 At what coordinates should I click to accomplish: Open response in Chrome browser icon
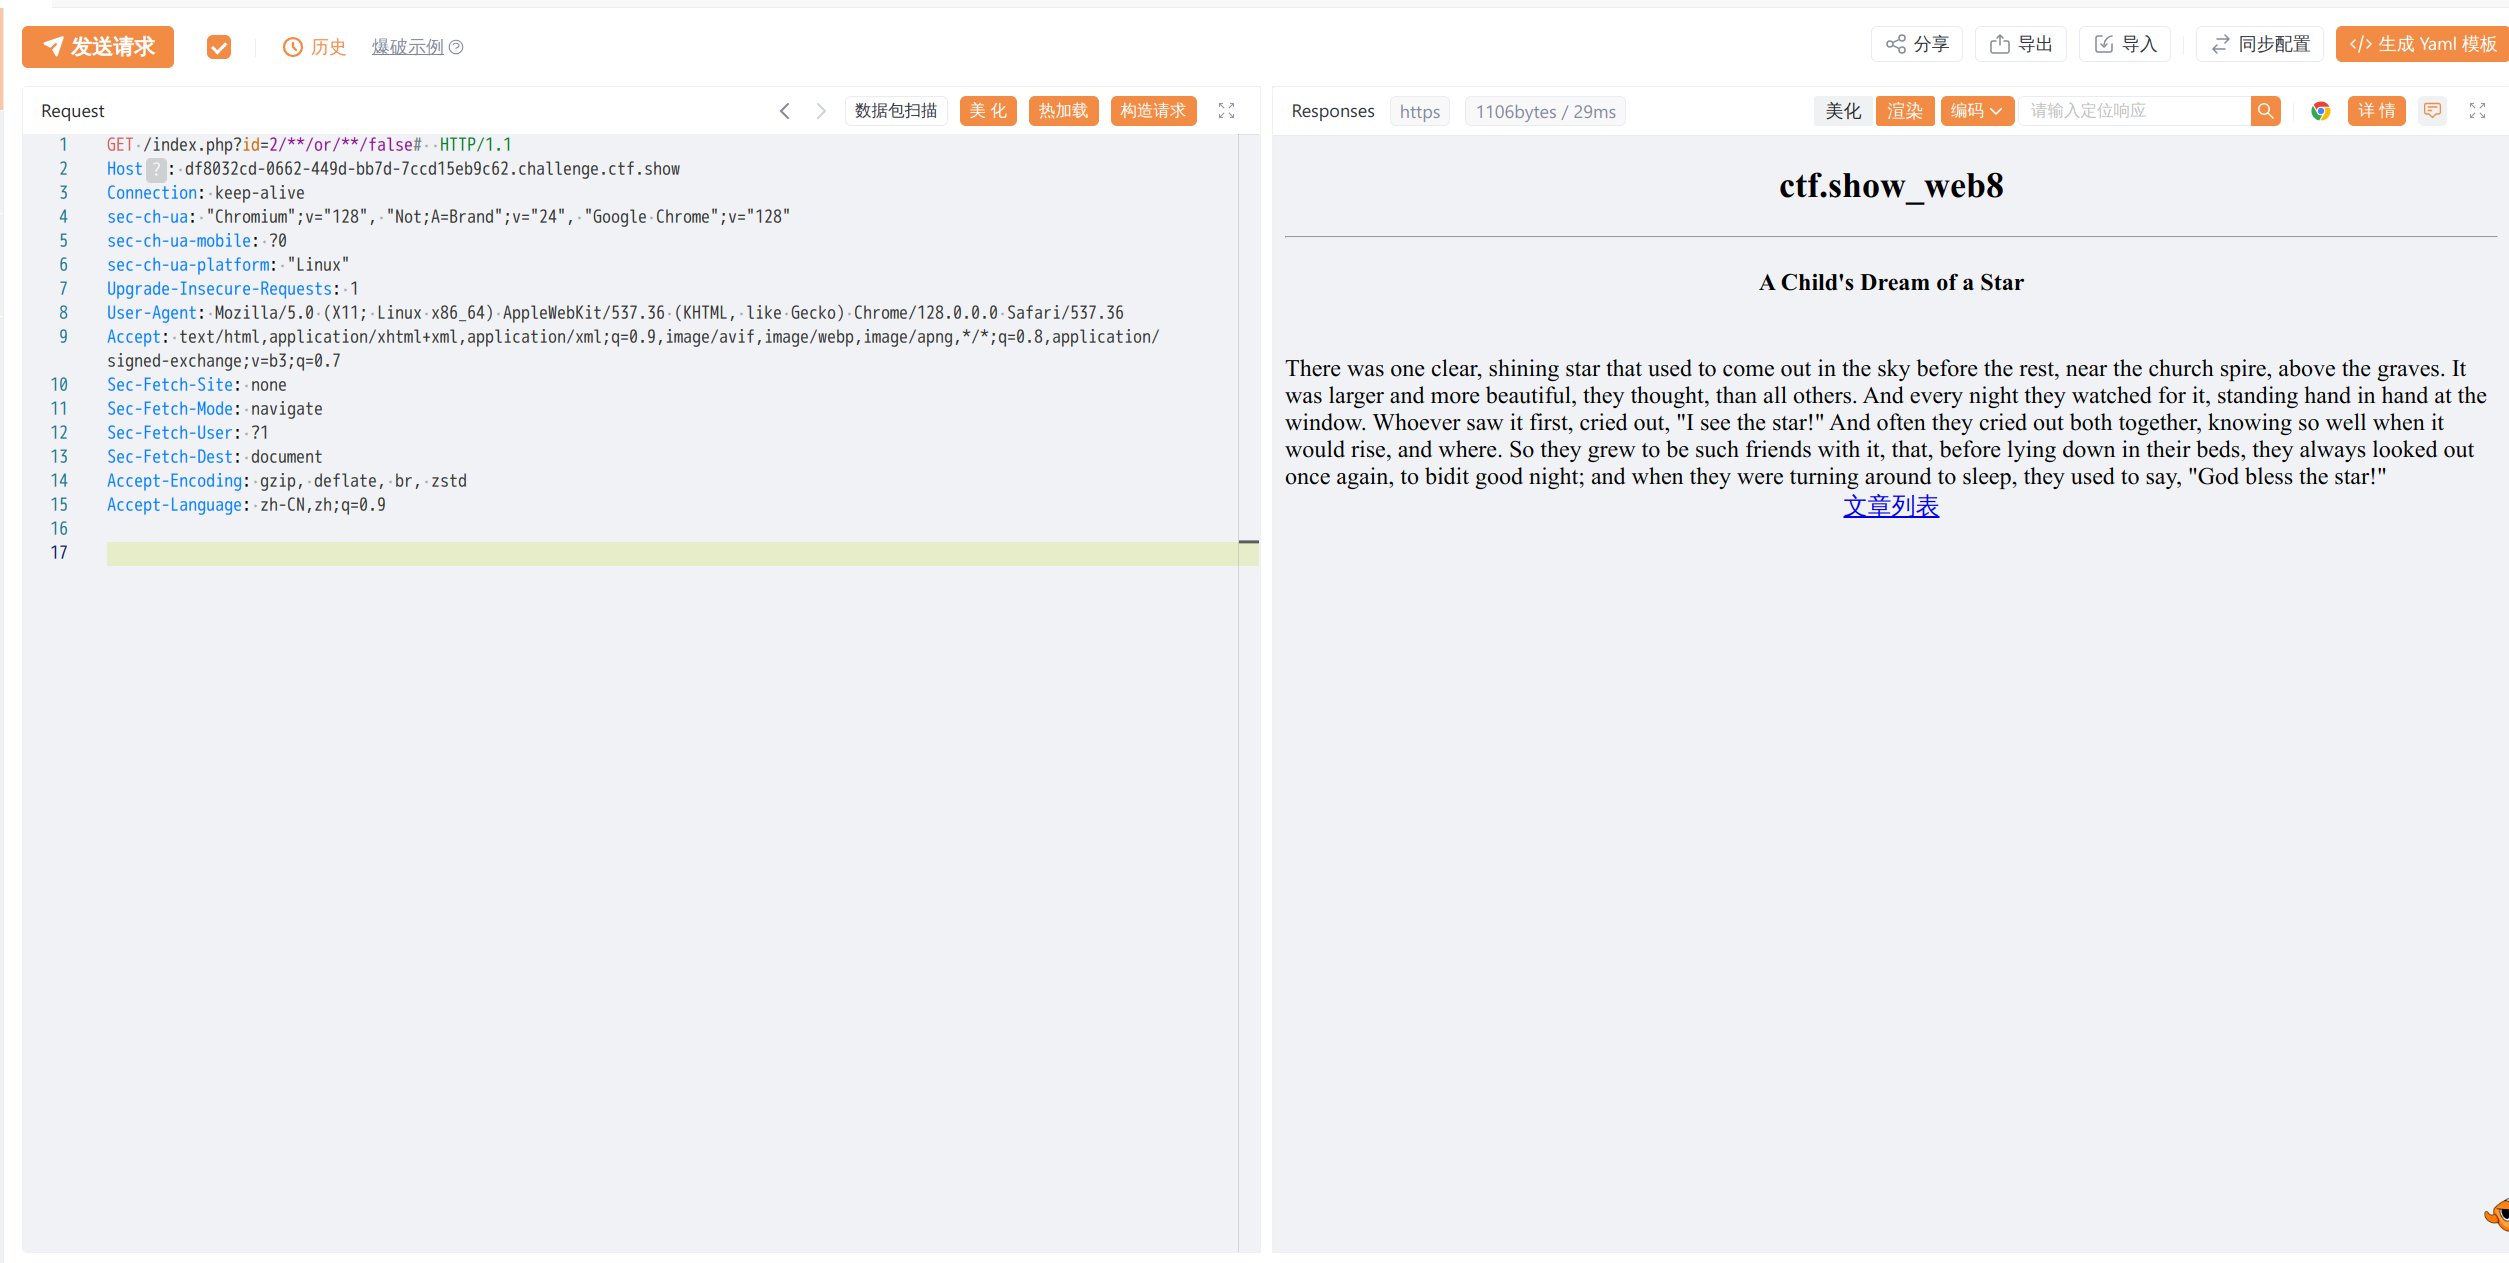(2320, 111)
